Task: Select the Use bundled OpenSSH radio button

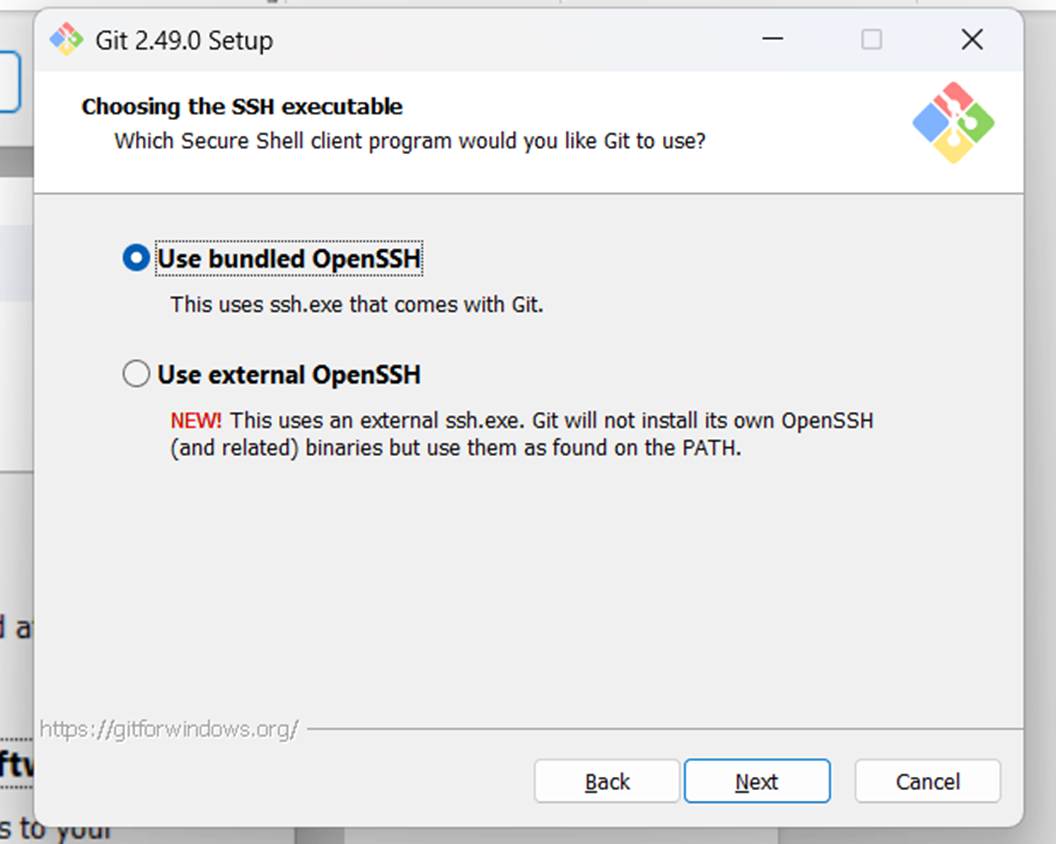Action: pos(136,259)
